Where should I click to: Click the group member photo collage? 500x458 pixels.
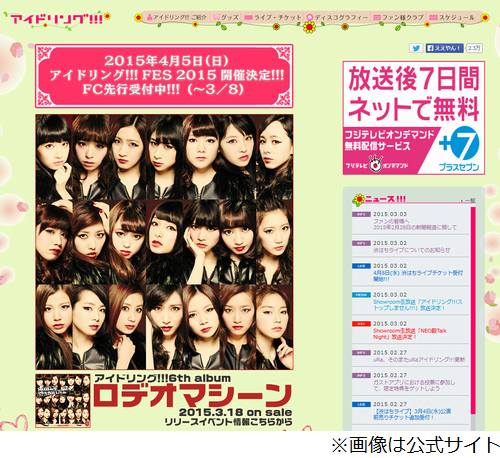(x=164, y=242)
